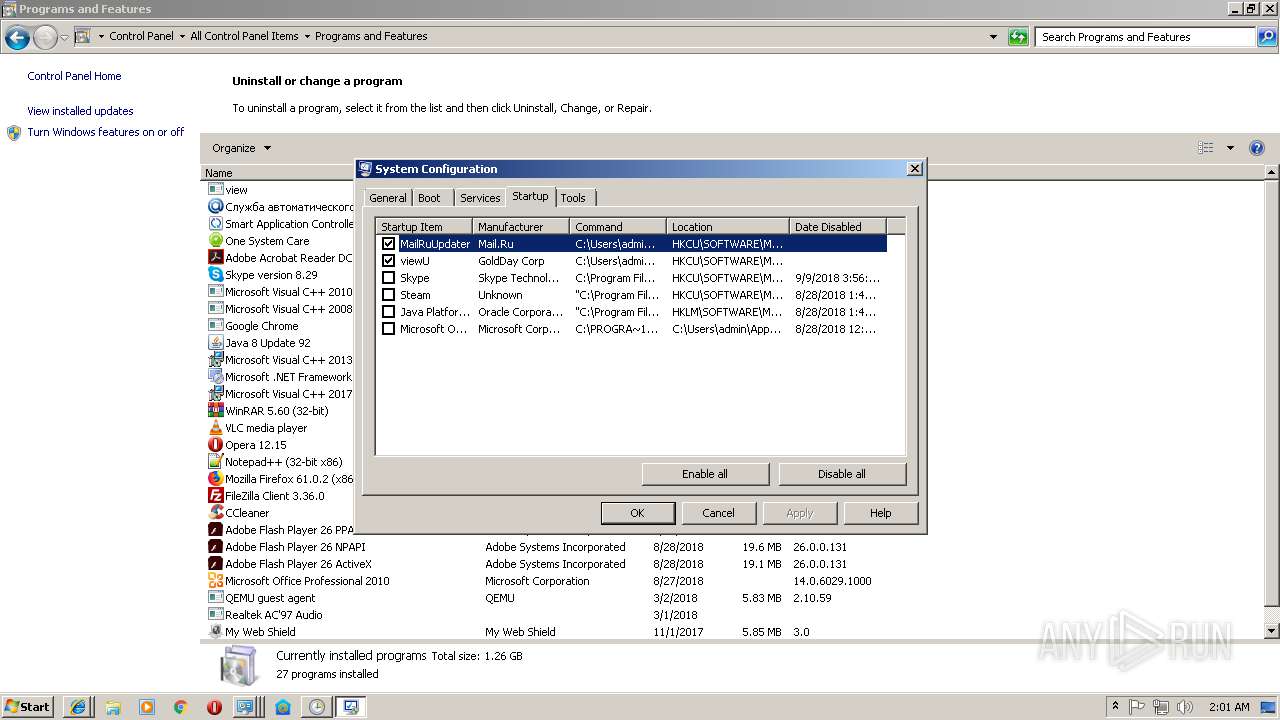
Task: Open Opera from the taskbar
Action: (214, 707)
